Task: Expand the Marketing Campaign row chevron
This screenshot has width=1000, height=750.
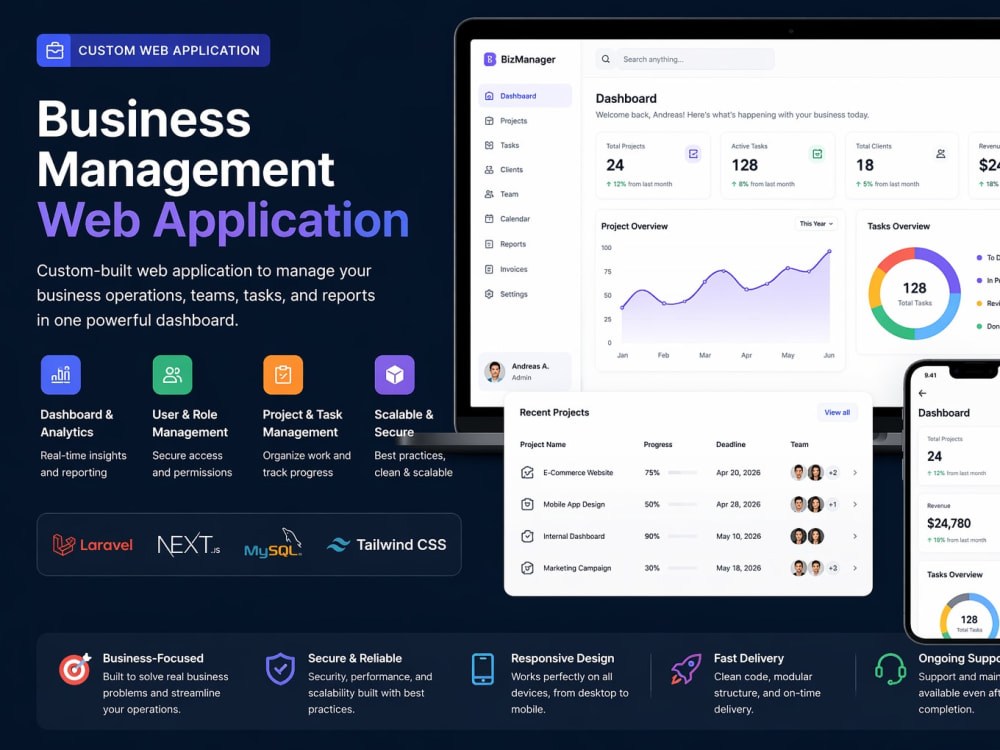Action: click(x=855, y=568)
